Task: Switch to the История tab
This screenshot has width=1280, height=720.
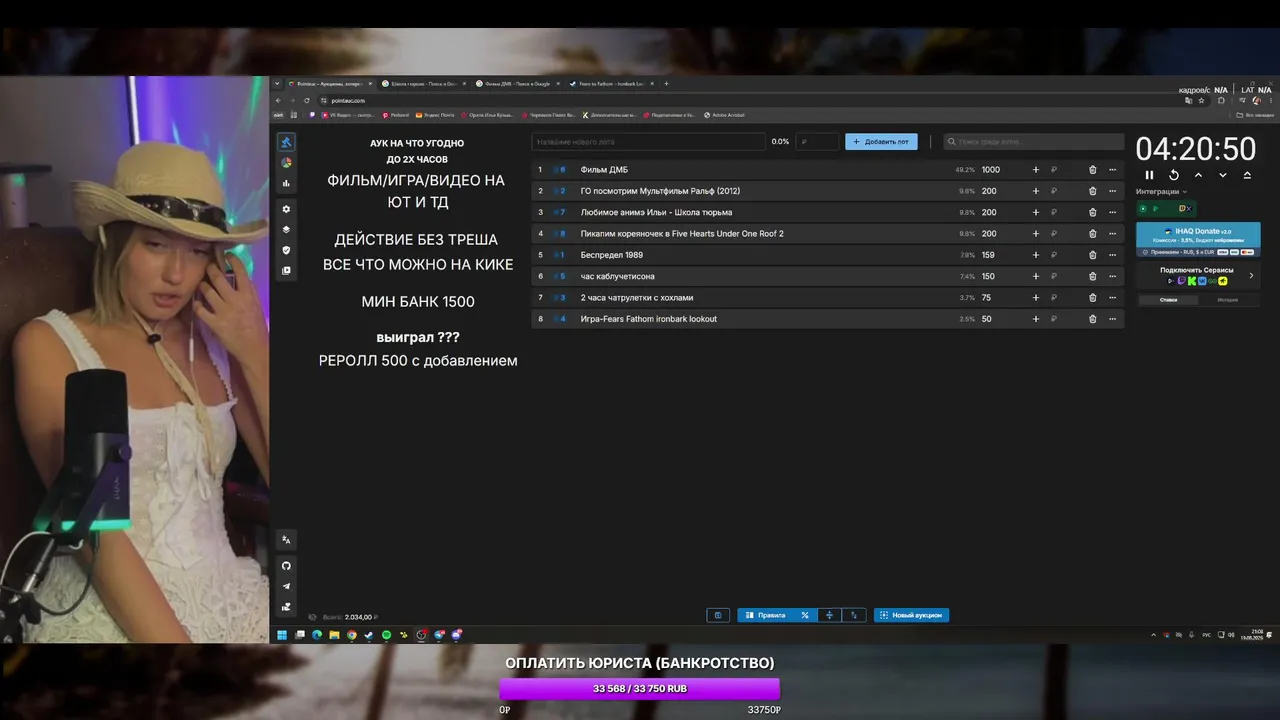Action: coord(1228,300)
